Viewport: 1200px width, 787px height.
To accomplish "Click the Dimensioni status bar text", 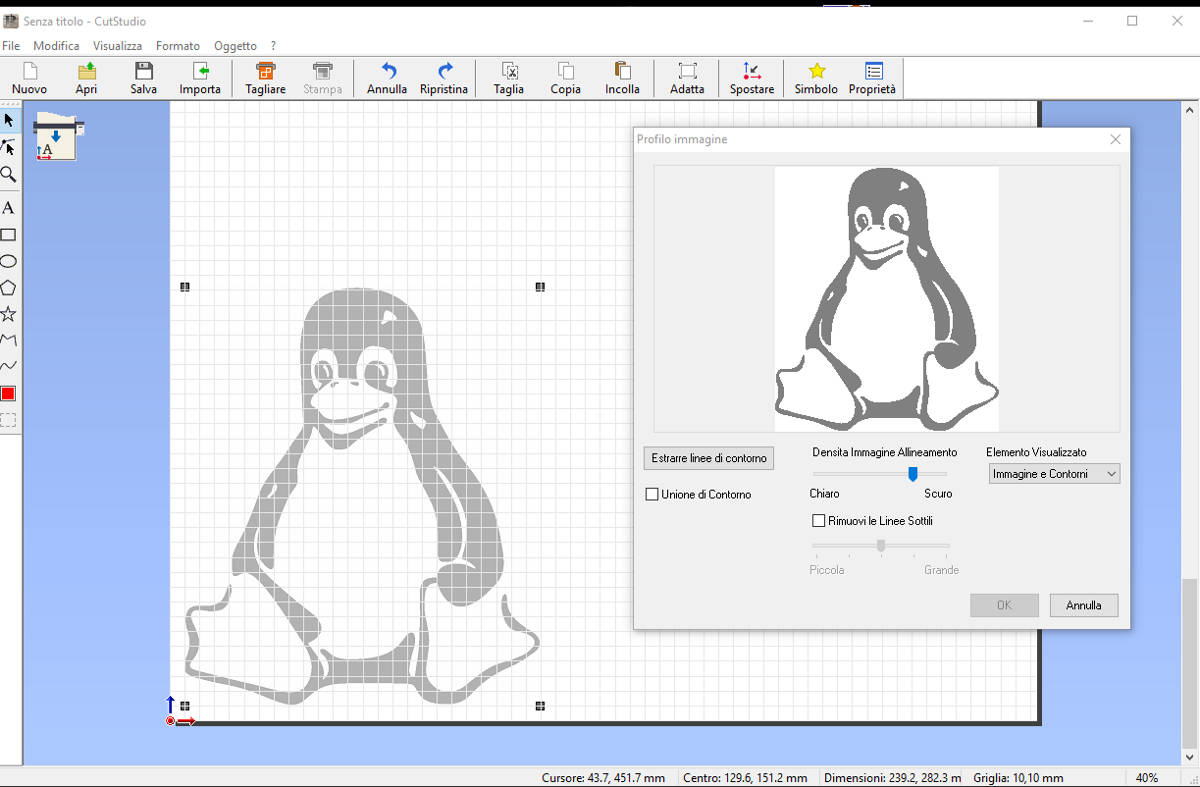I will tap(892, 777).
